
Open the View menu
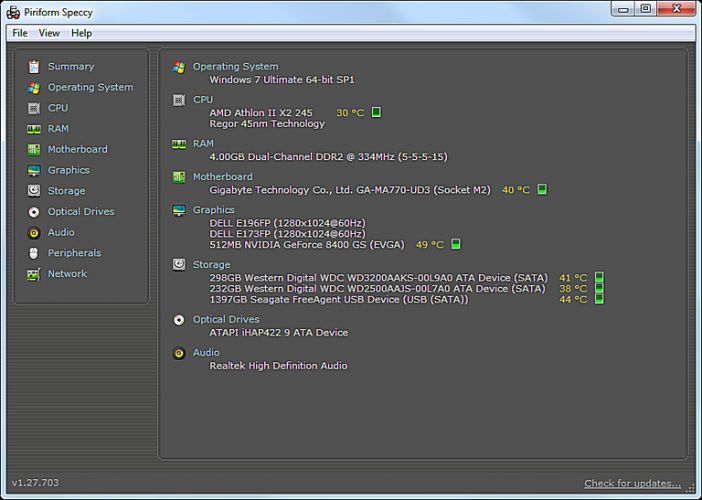(49, 33)
